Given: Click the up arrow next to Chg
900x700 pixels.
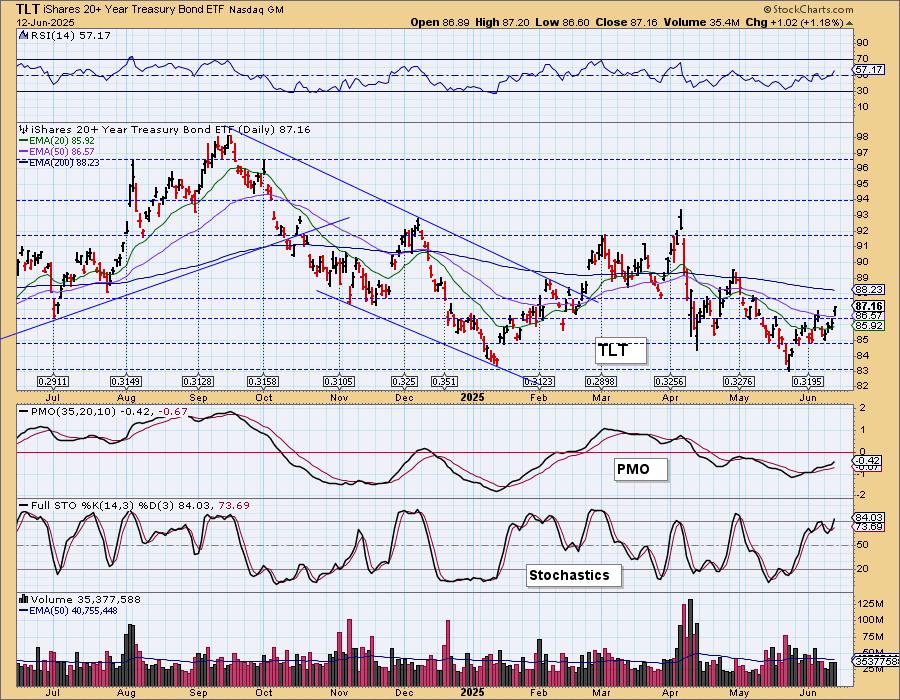Looking at the screenshot, I should [x=849, y=23].
